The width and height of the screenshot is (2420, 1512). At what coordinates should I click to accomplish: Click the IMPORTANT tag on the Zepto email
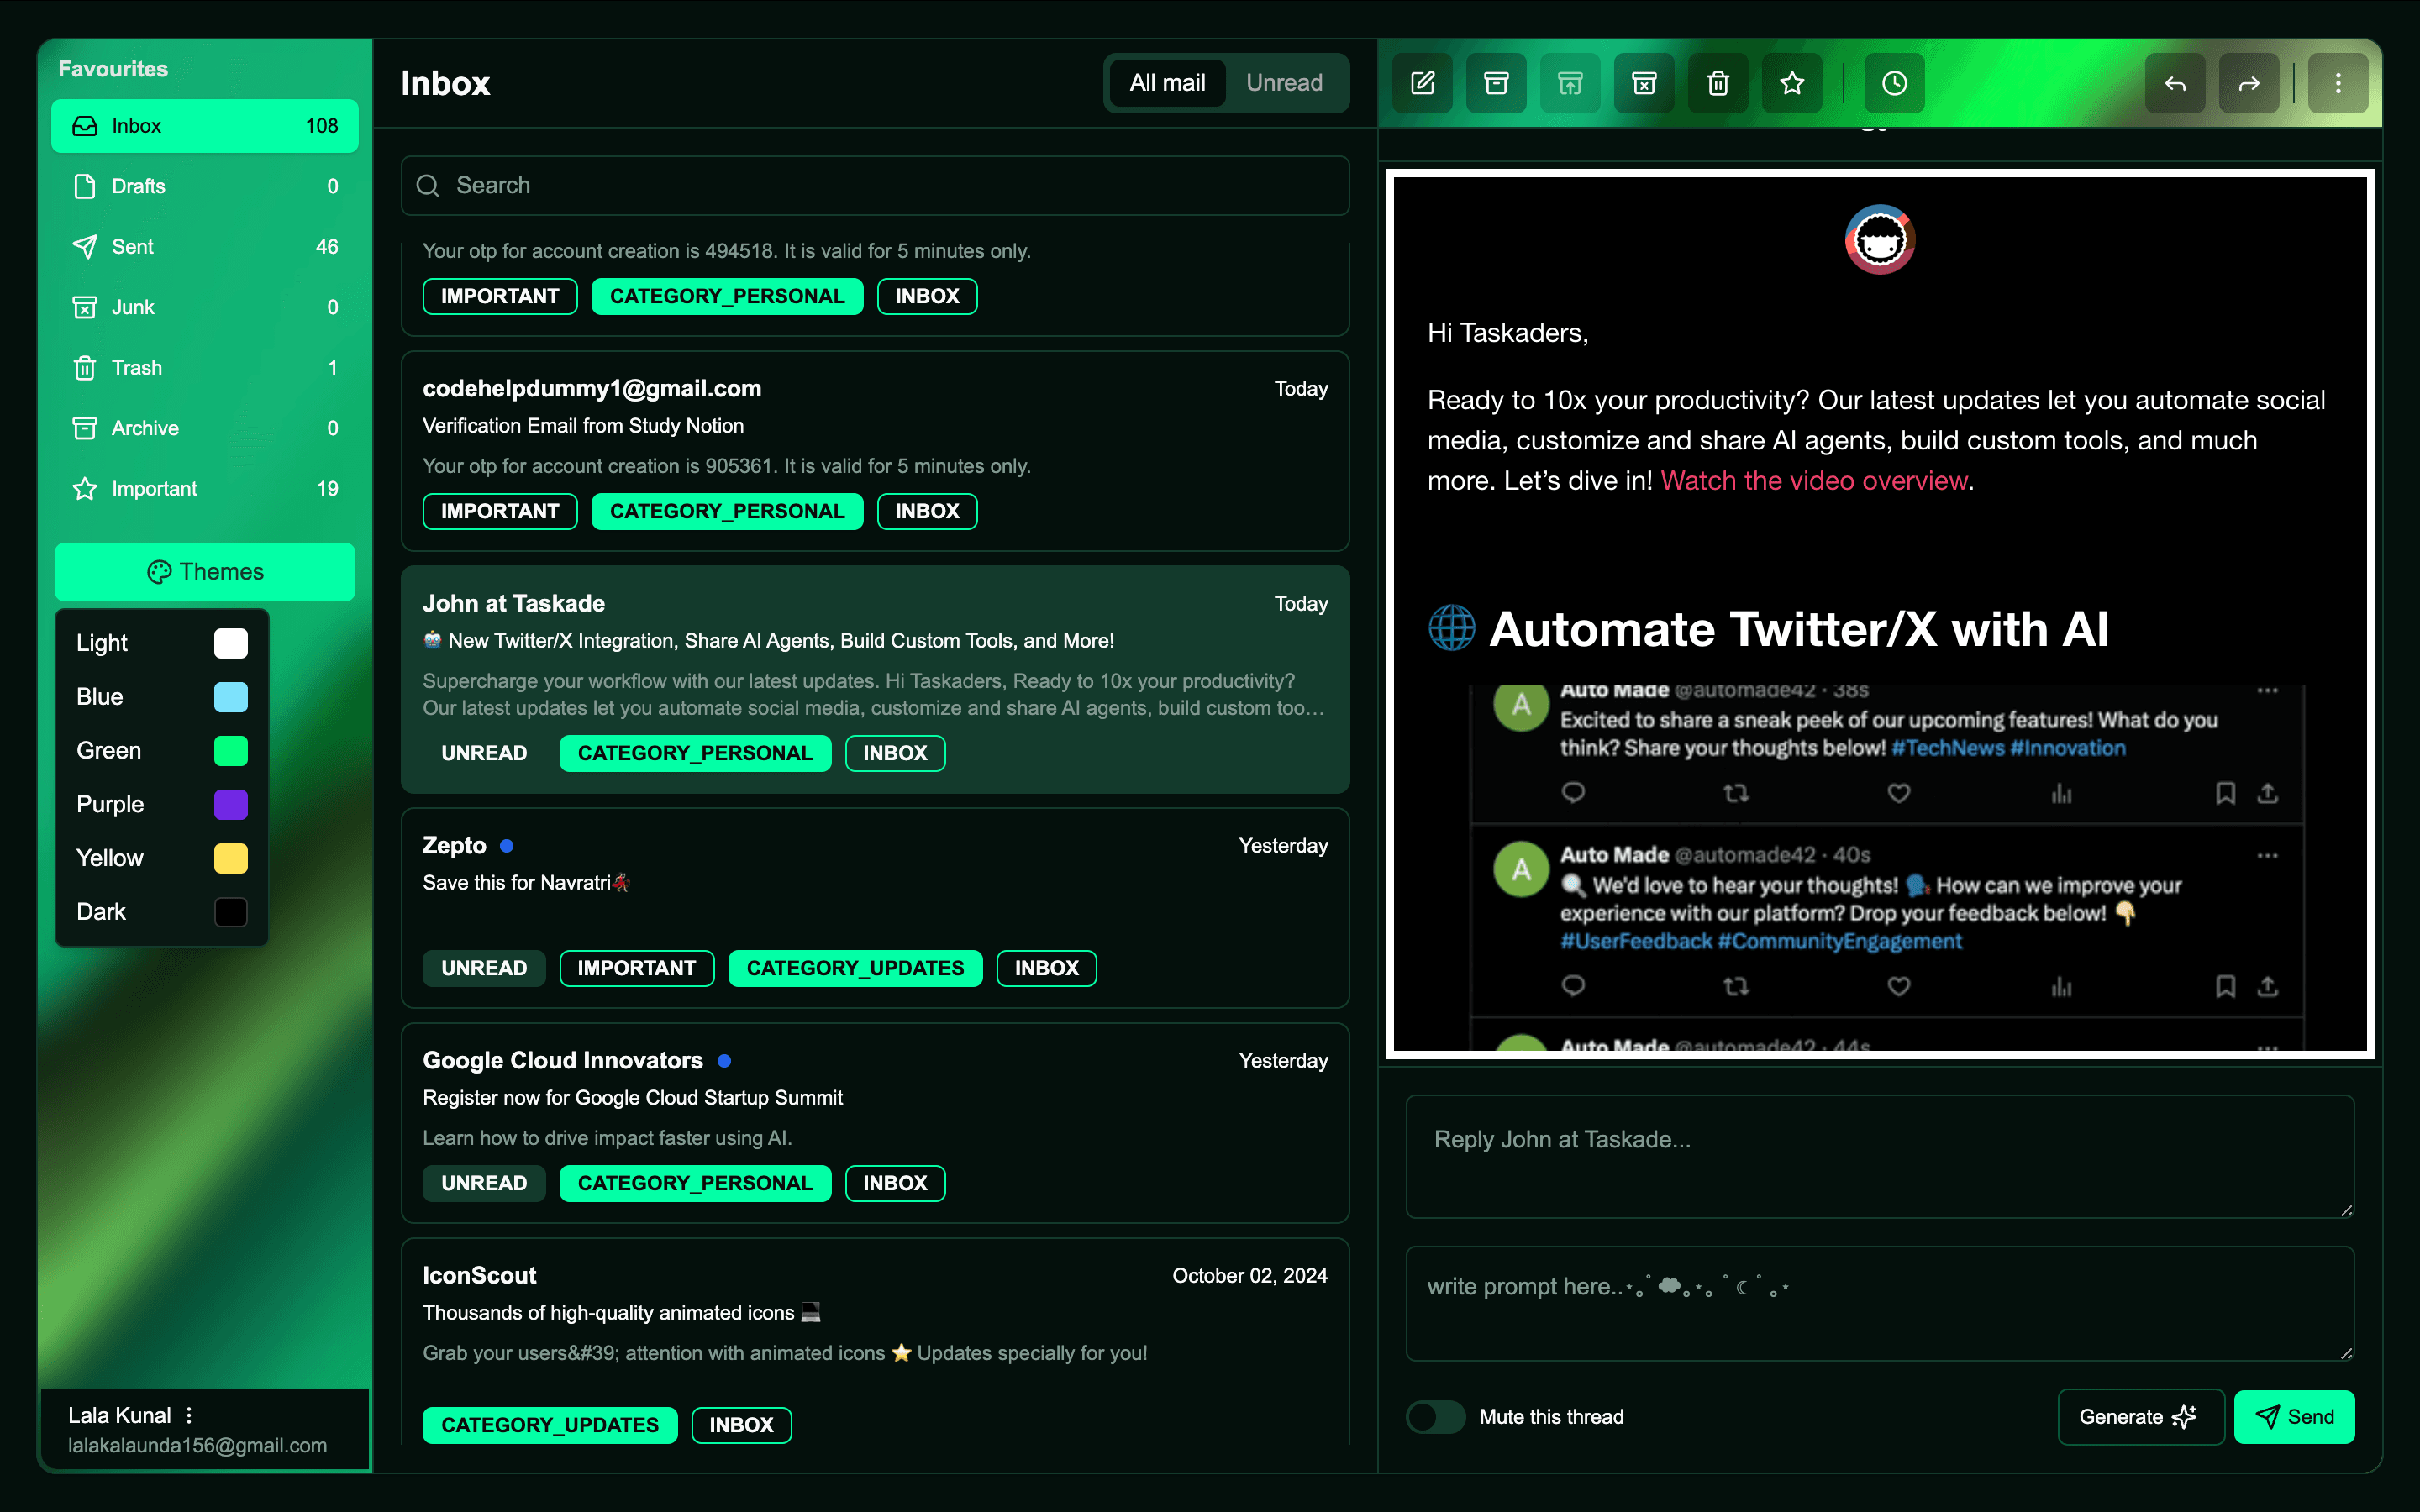click(x=637, y=968)
